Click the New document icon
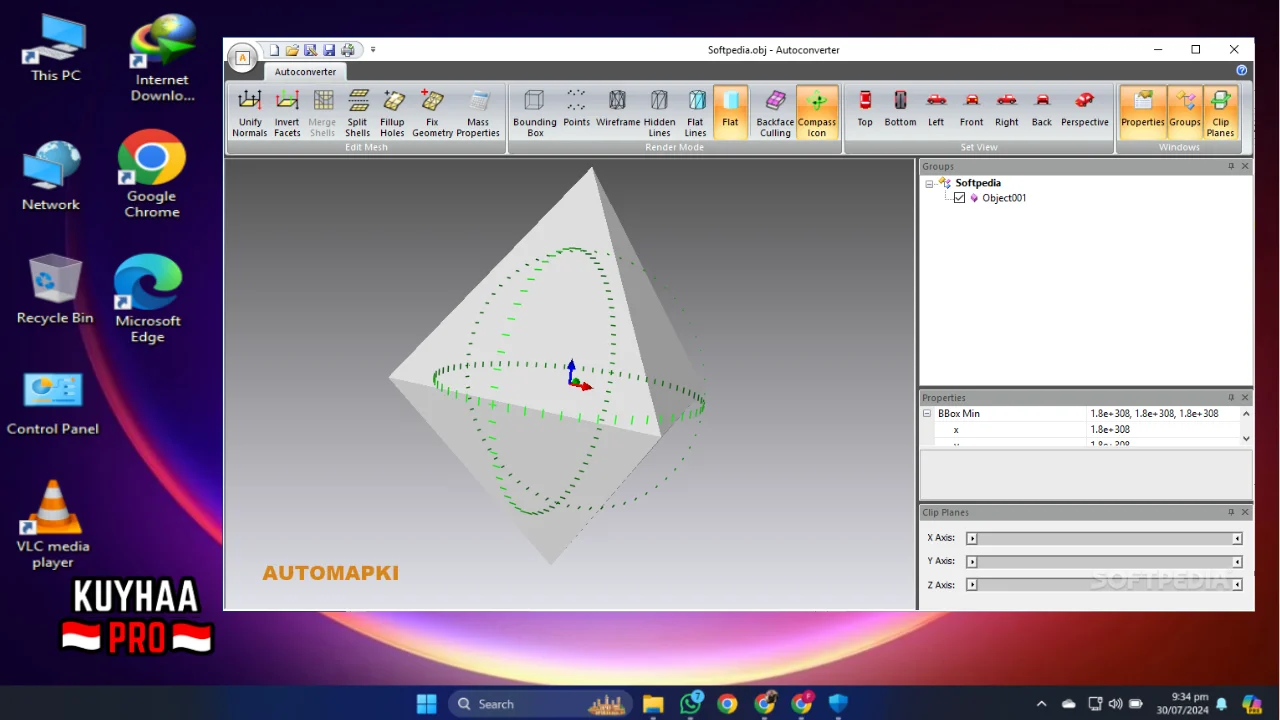 point(274,50)
